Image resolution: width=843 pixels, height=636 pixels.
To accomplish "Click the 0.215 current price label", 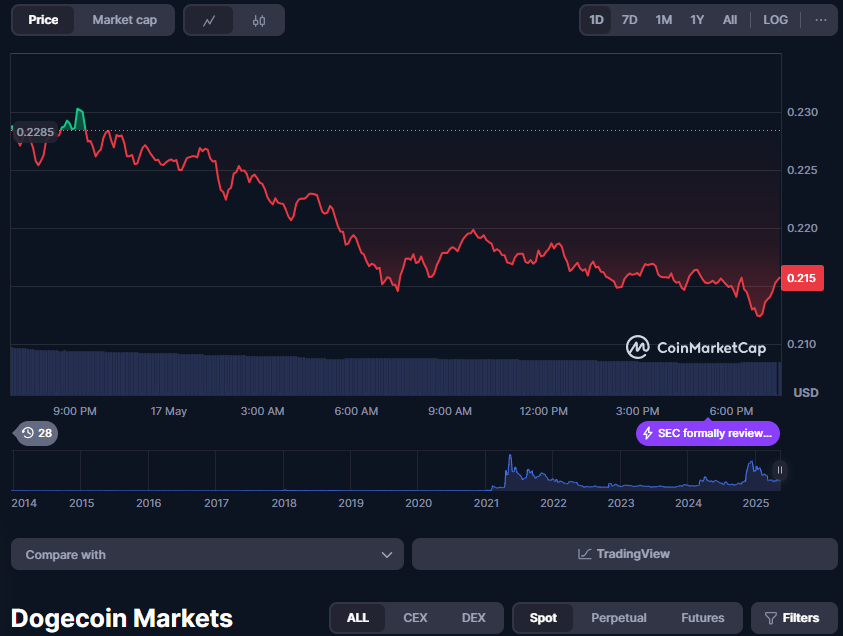I will pos(803,278).
